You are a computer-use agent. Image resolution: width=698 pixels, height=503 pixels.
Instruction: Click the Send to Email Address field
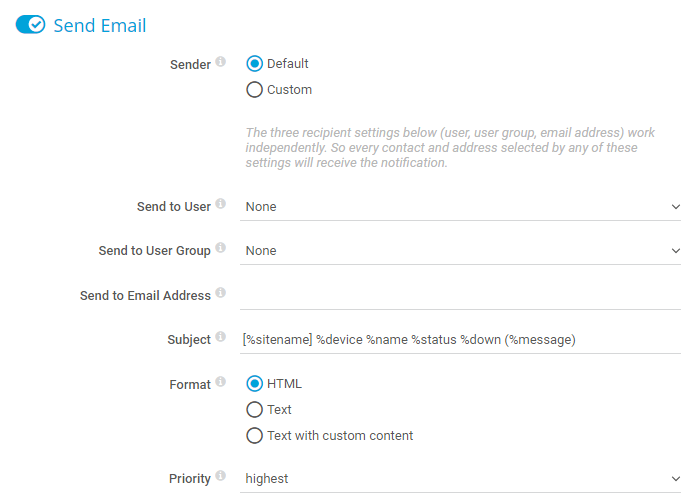(461, 296)
